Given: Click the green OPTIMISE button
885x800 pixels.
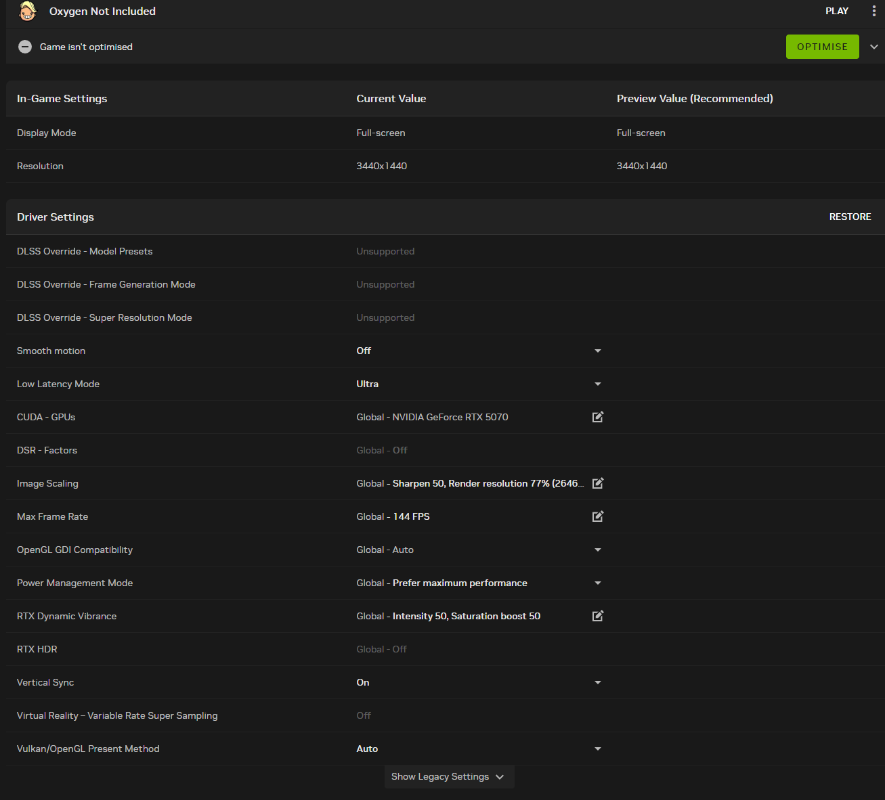Looking at the screenshot, I should pos(822,47).
